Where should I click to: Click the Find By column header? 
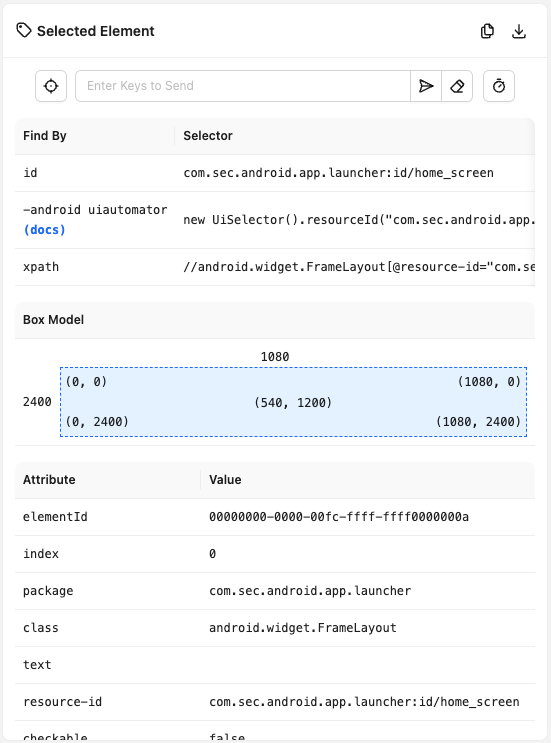(x=45, y=136)
